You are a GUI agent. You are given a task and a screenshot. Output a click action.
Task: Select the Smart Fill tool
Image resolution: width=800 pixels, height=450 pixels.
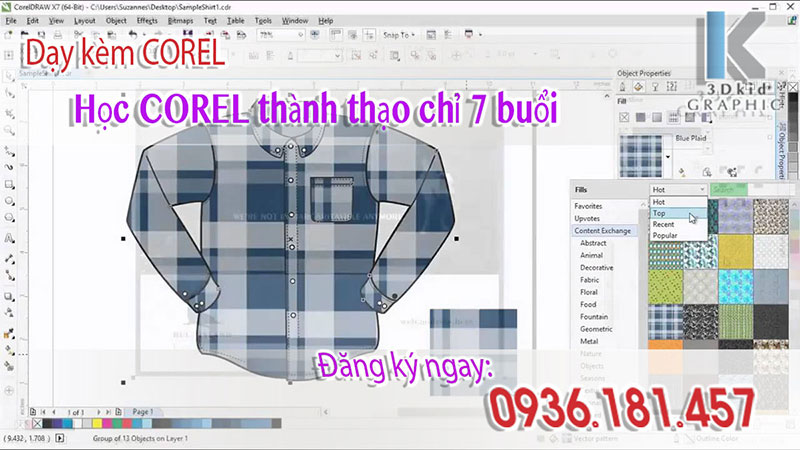[9, 366]
